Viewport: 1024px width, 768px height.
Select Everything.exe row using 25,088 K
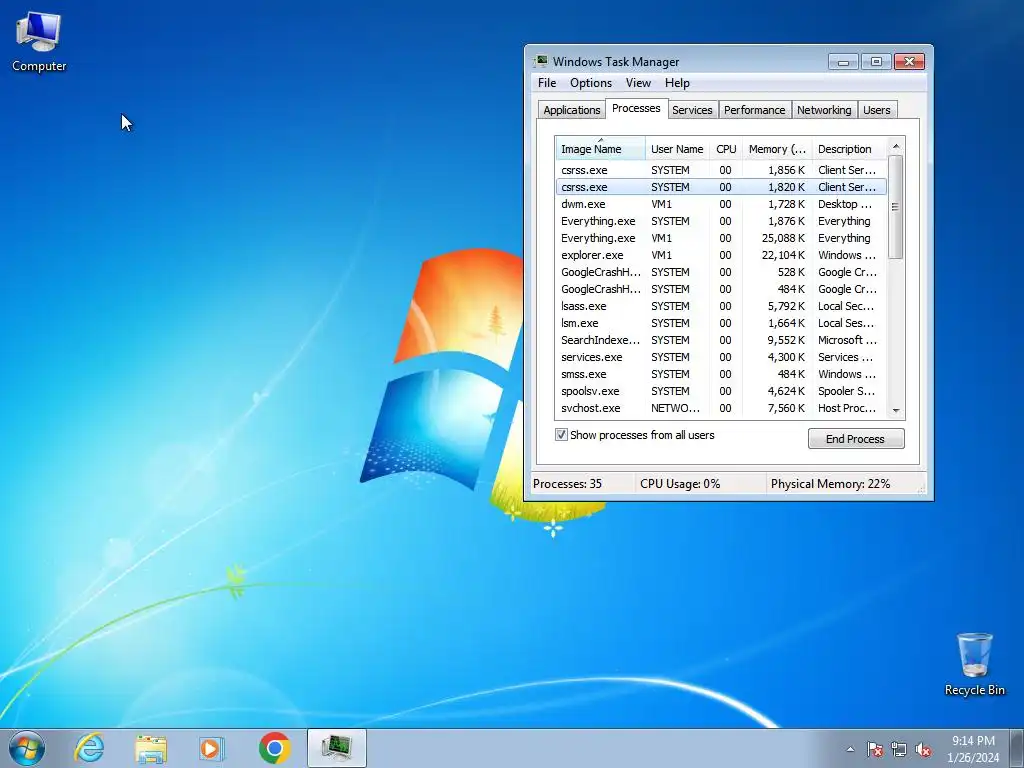[x=721, y=238]
